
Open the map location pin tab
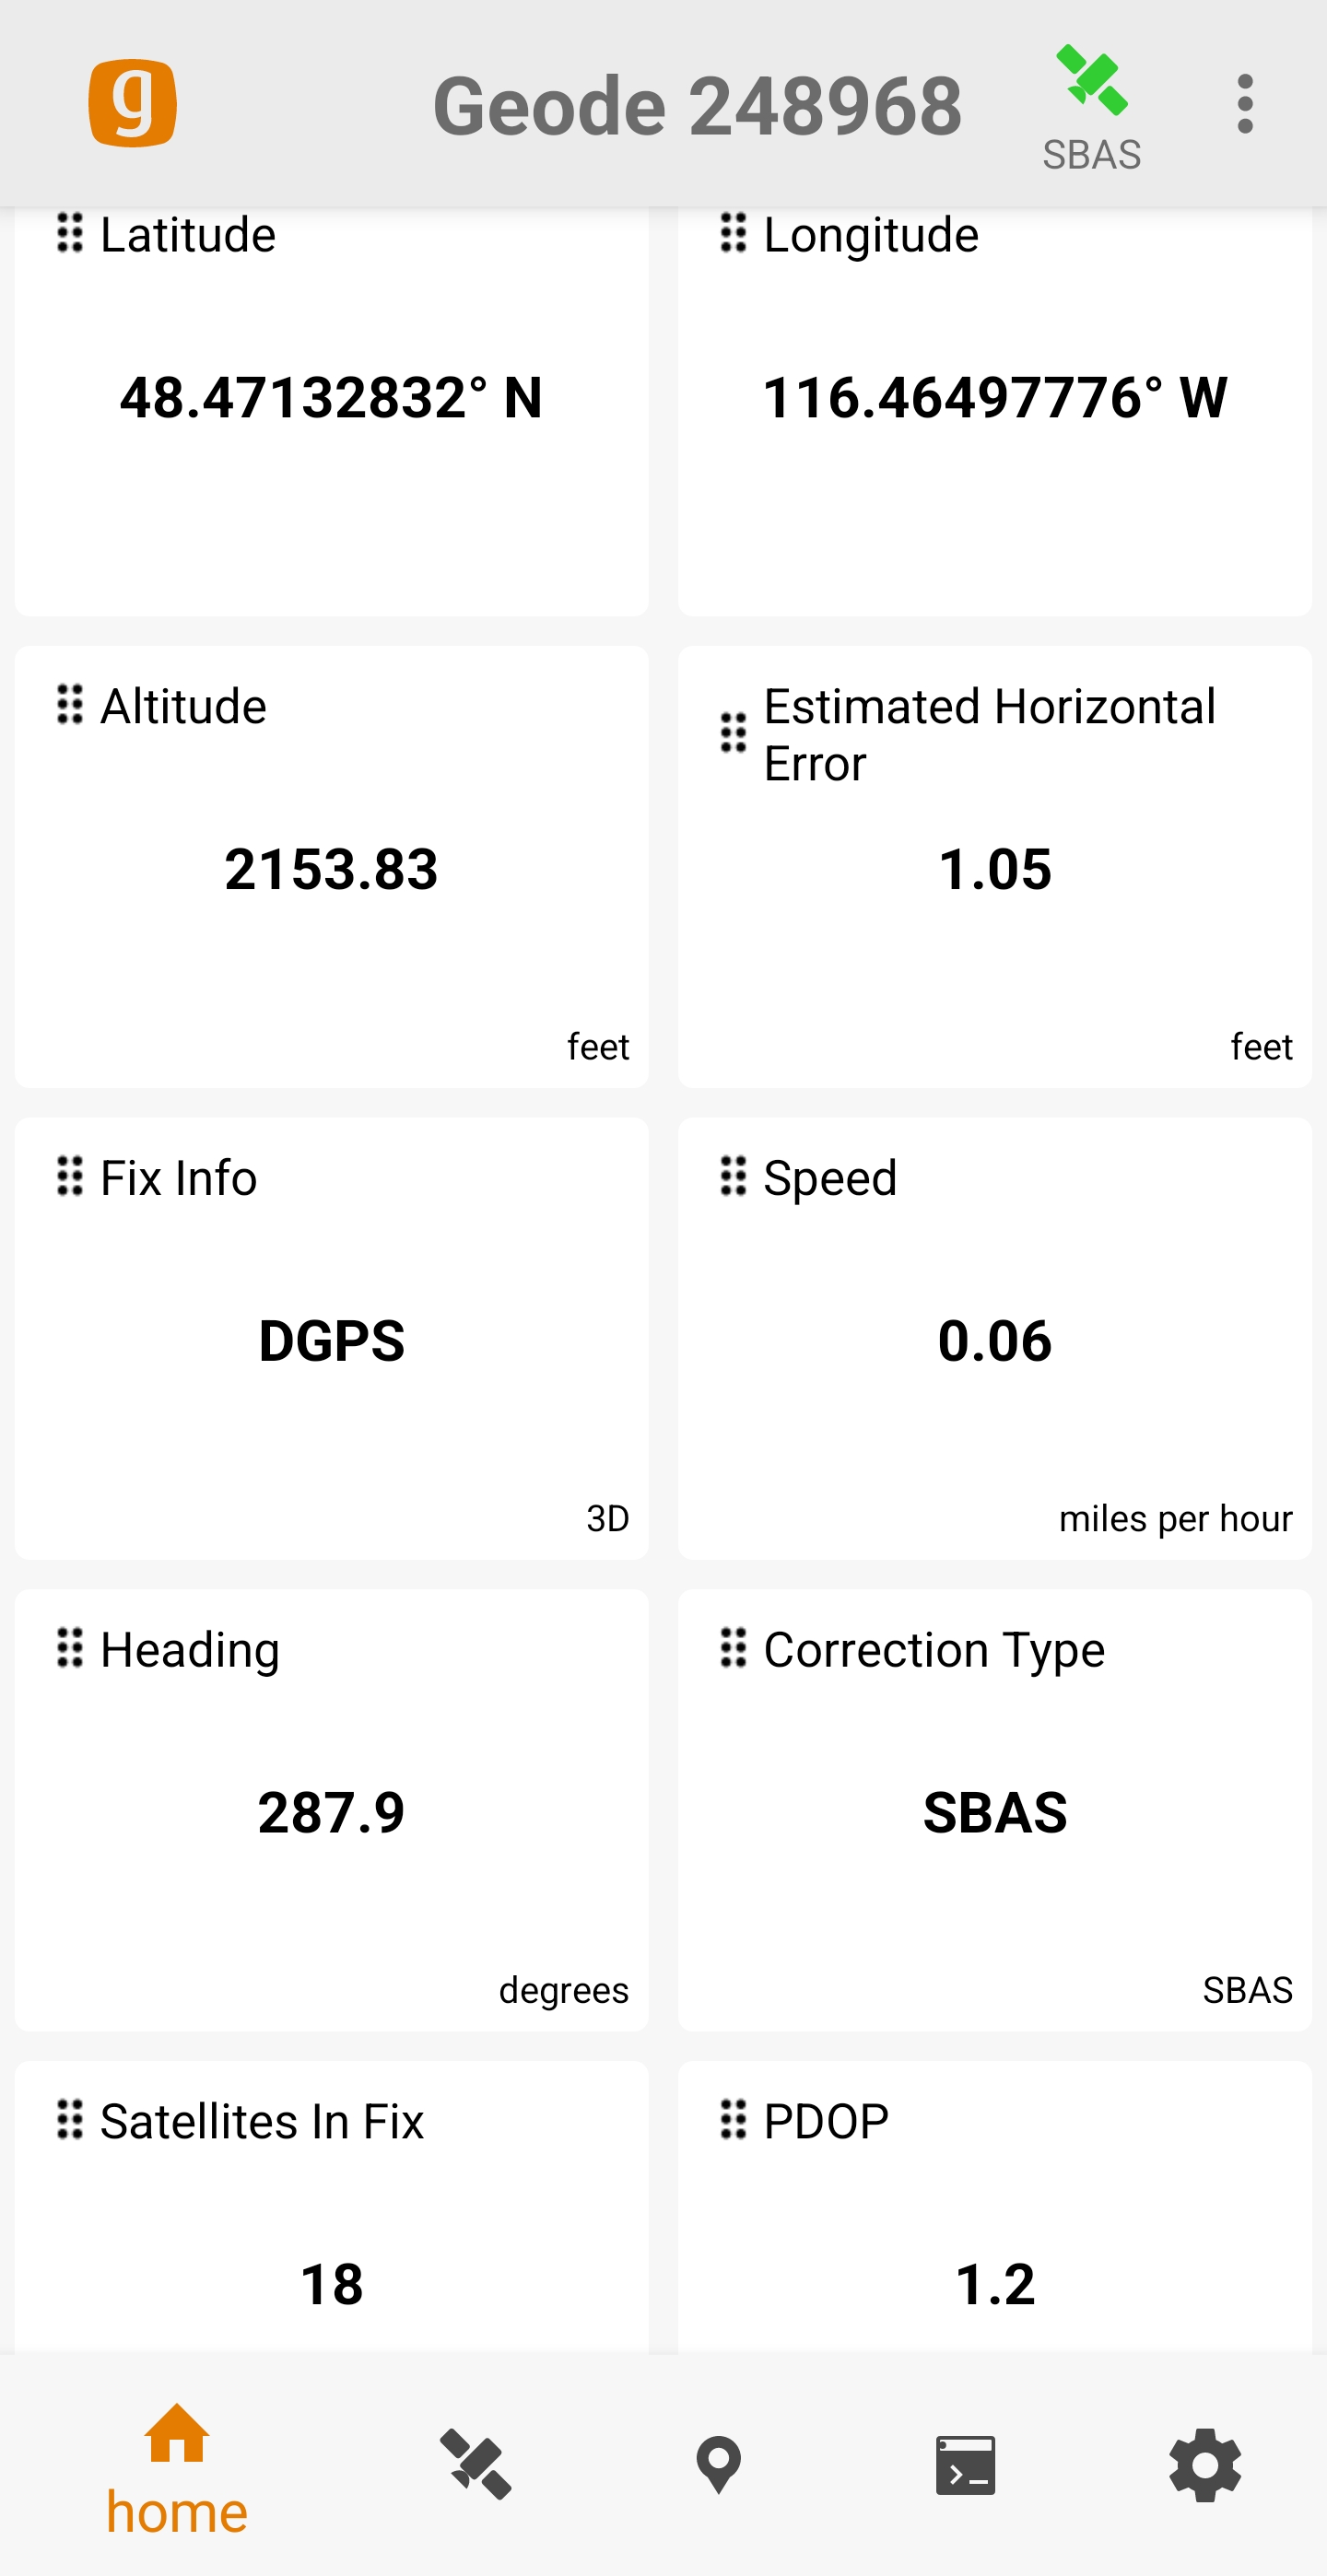[x=718, y=2464]
